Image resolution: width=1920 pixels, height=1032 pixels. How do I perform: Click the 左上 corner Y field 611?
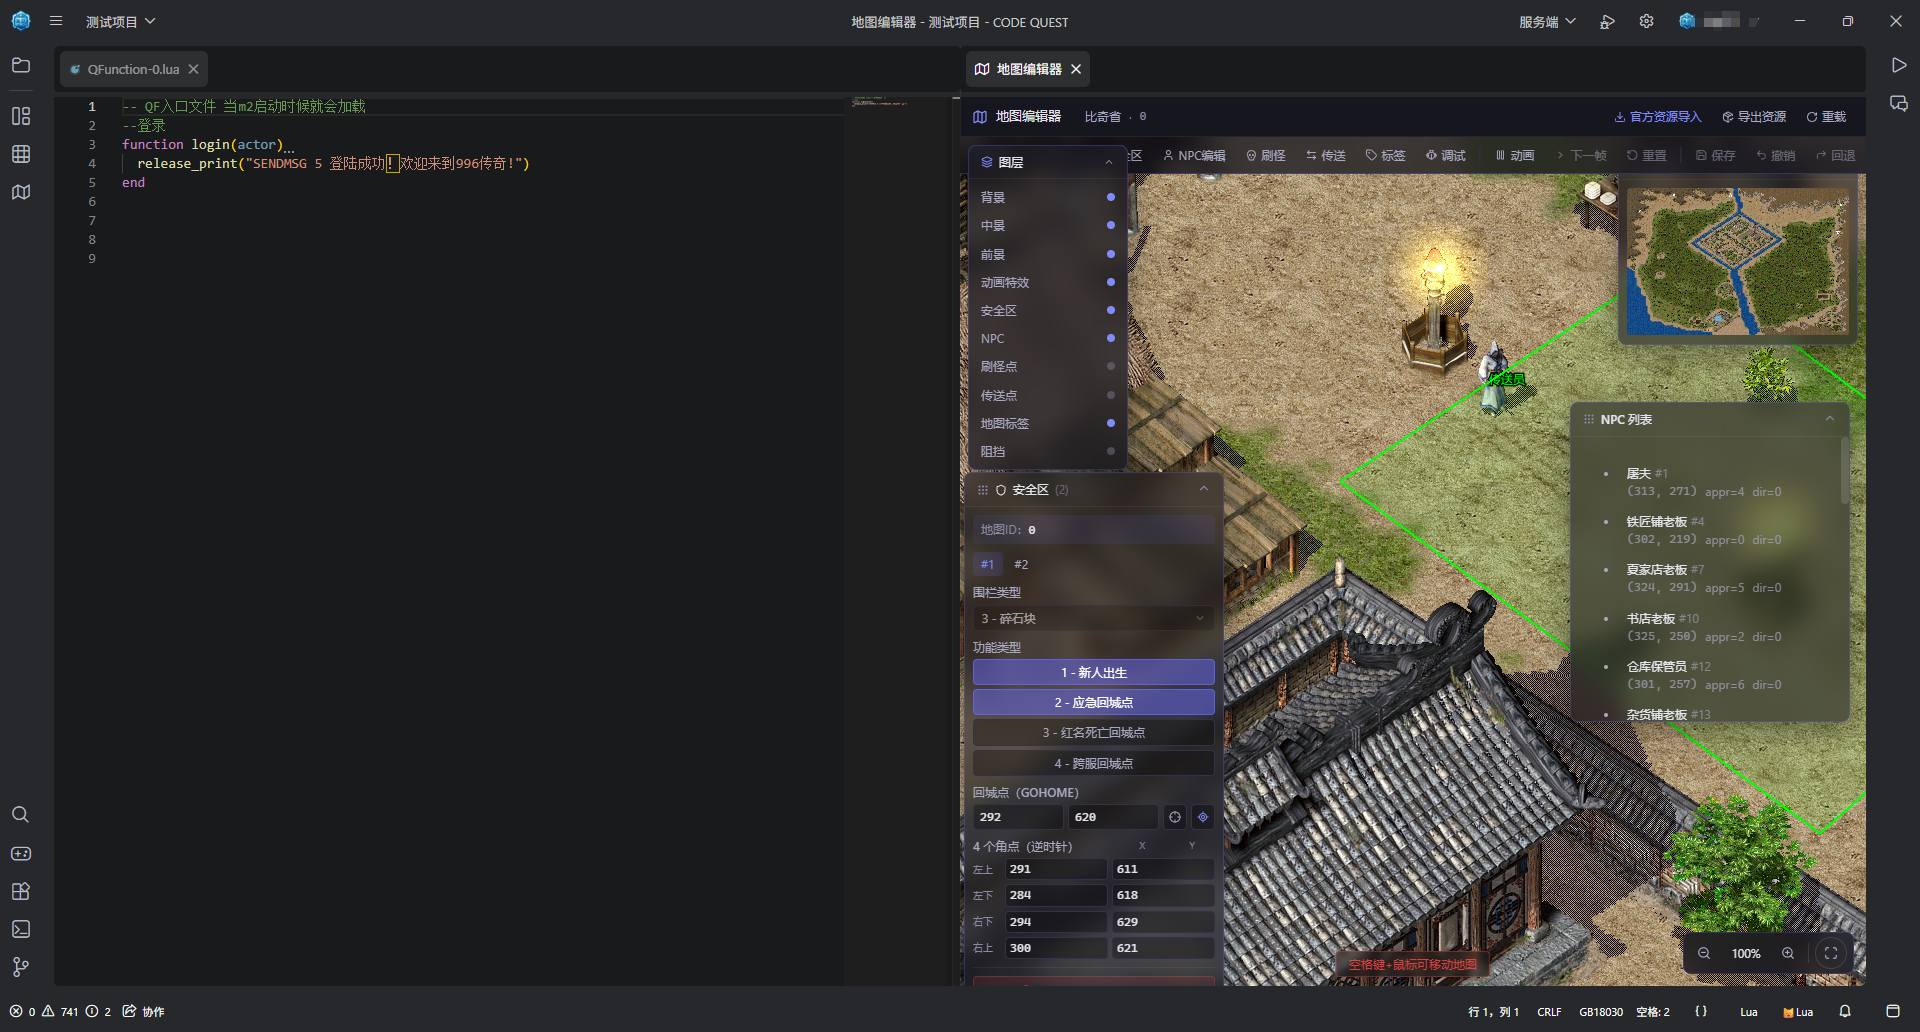1163,869
